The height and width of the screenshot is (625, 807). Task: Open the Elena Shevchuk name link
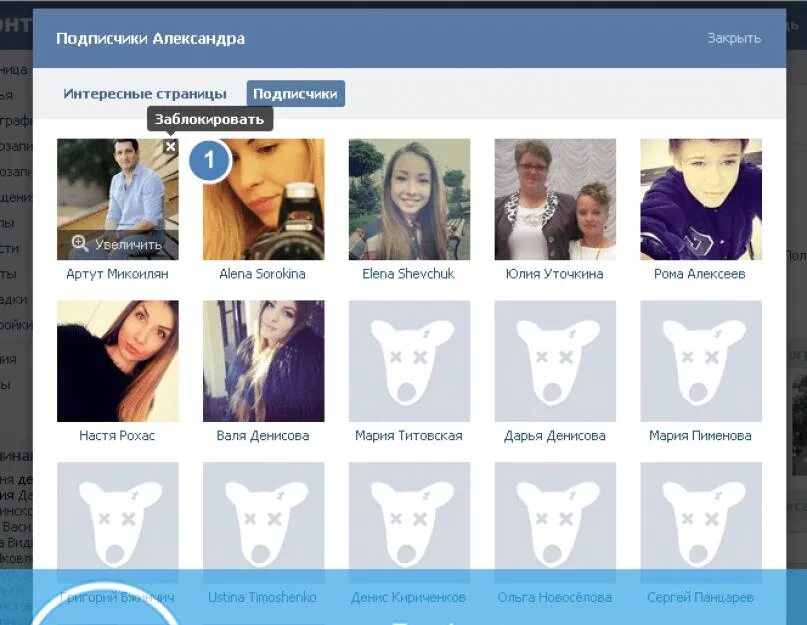408,274
